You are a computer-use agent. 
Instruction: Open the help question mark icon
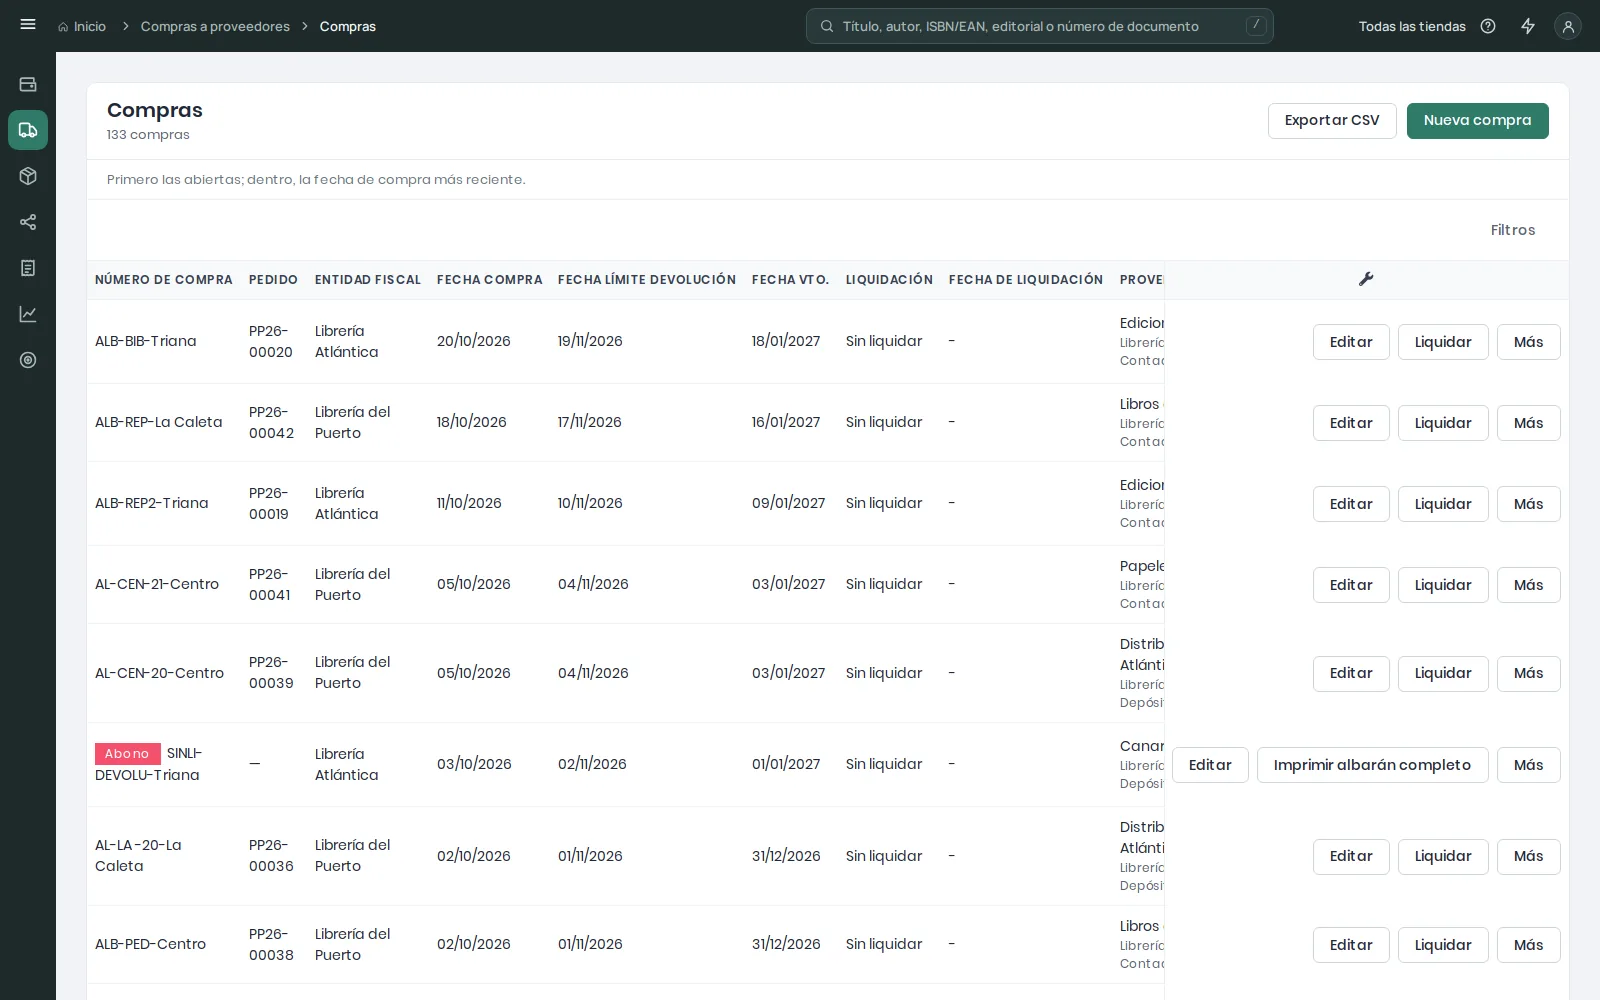(1488, 26)
